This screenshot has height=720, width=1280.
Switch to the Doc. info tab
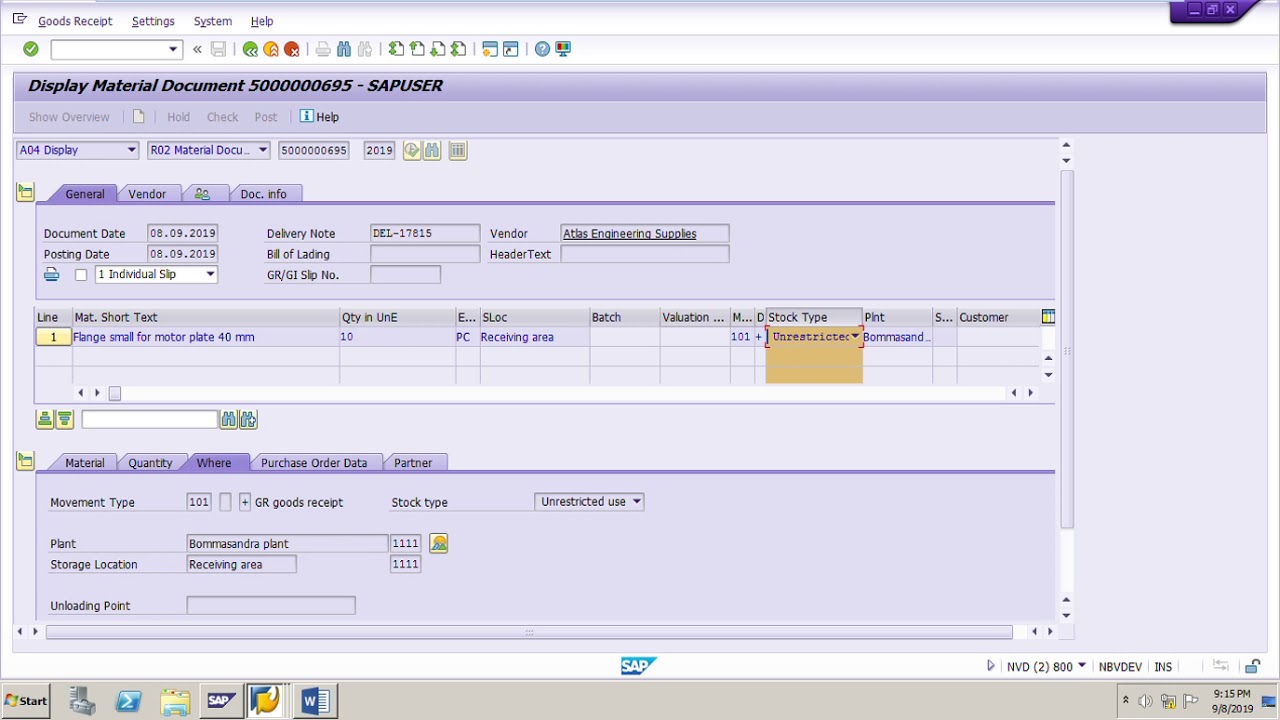coord(263,194)
